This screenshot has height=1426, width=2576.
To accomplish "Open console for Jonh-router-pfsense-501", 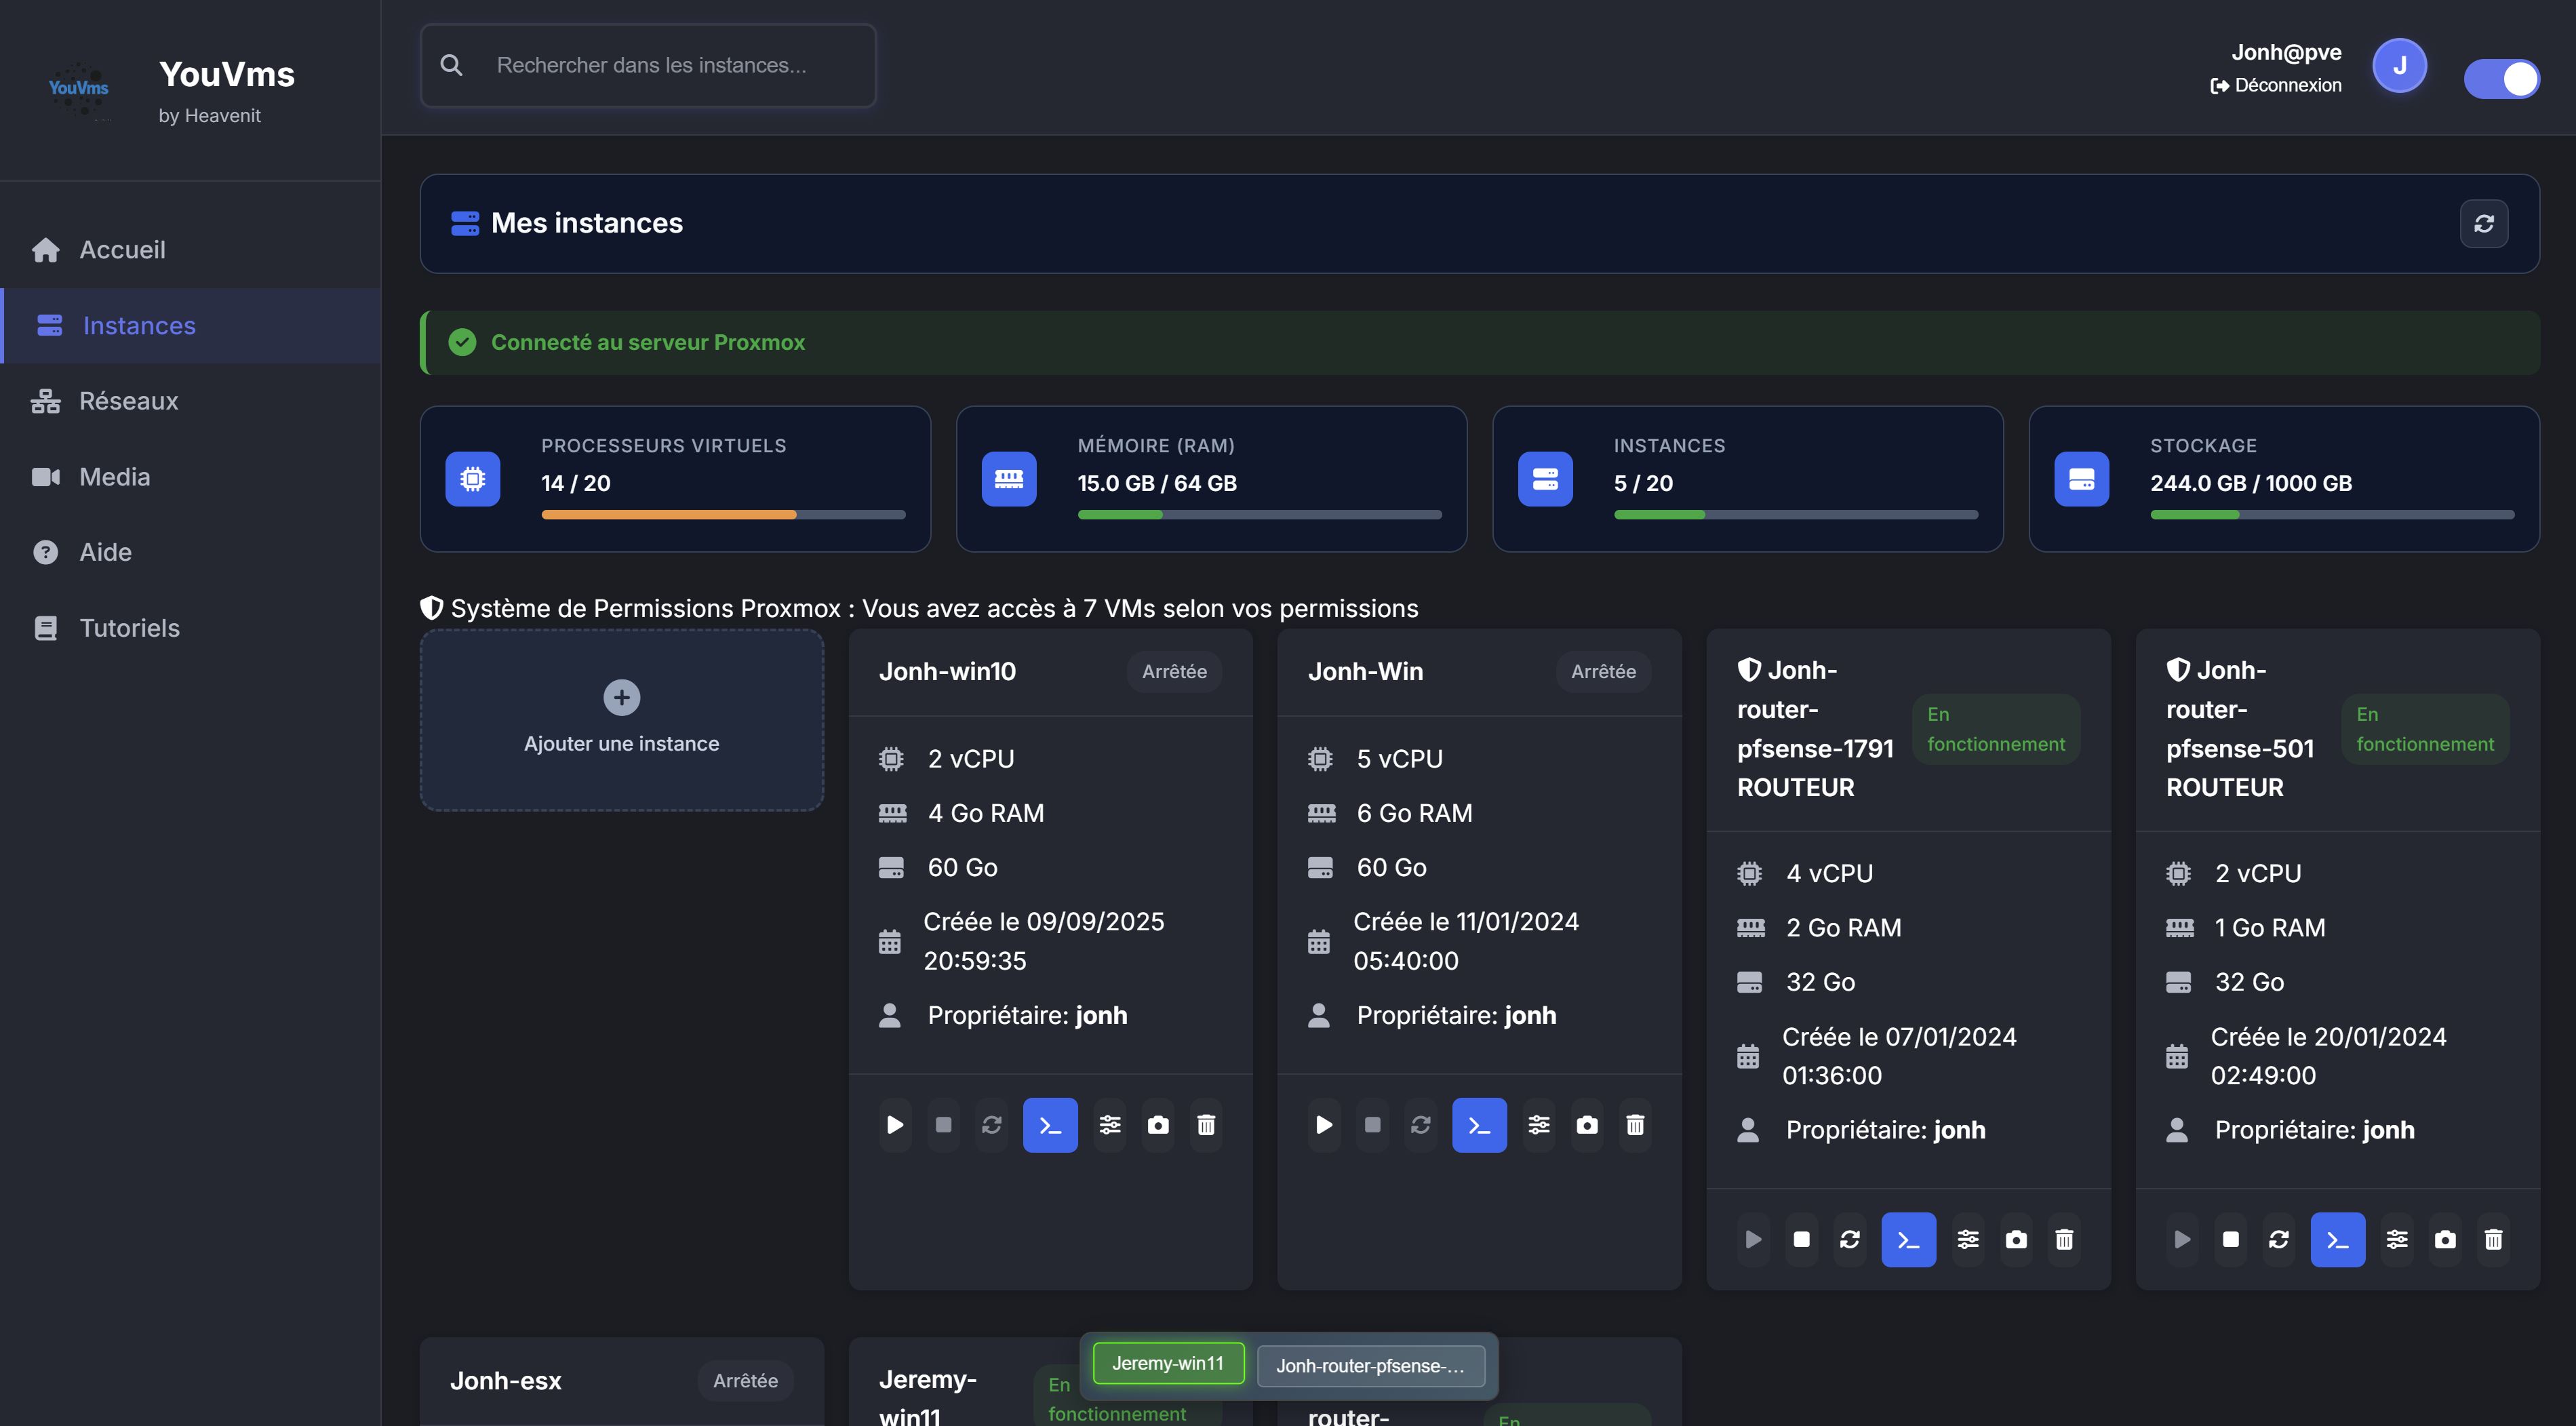I will (x=2337, y=1240).
